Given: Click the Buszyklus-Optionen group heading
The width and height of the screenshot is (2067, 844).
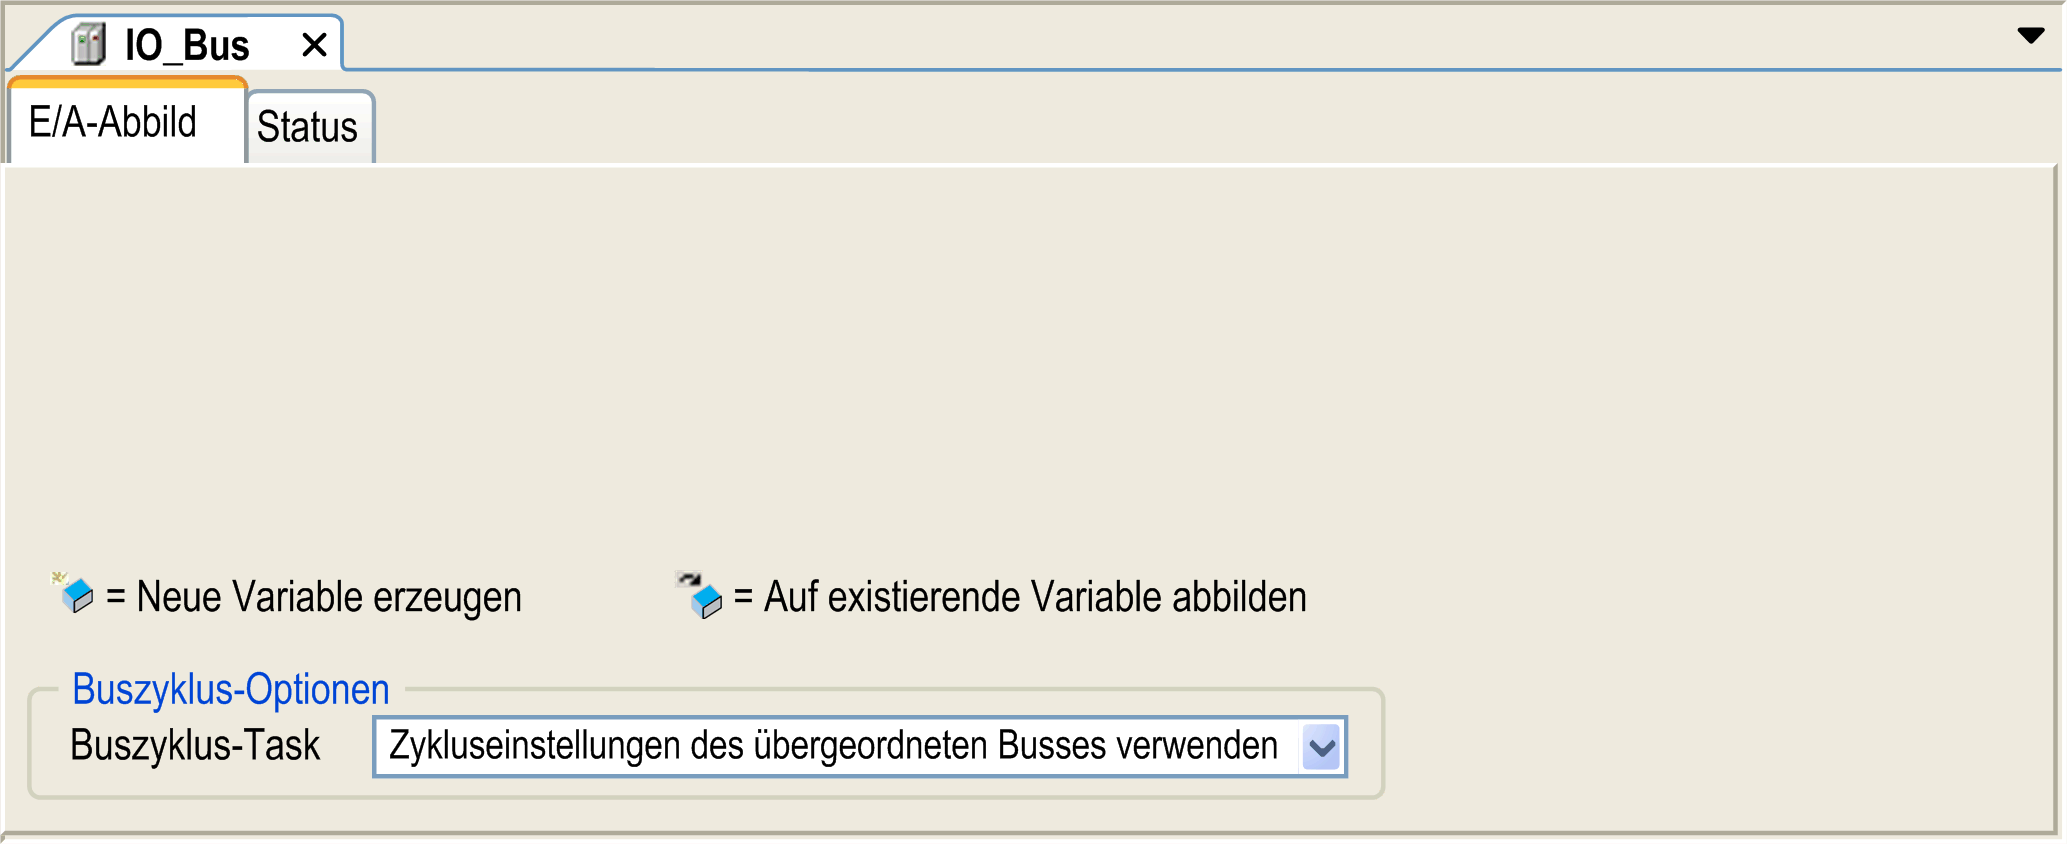Looking at the screenshot, I should pyautogui.click(x=231, y=689).
